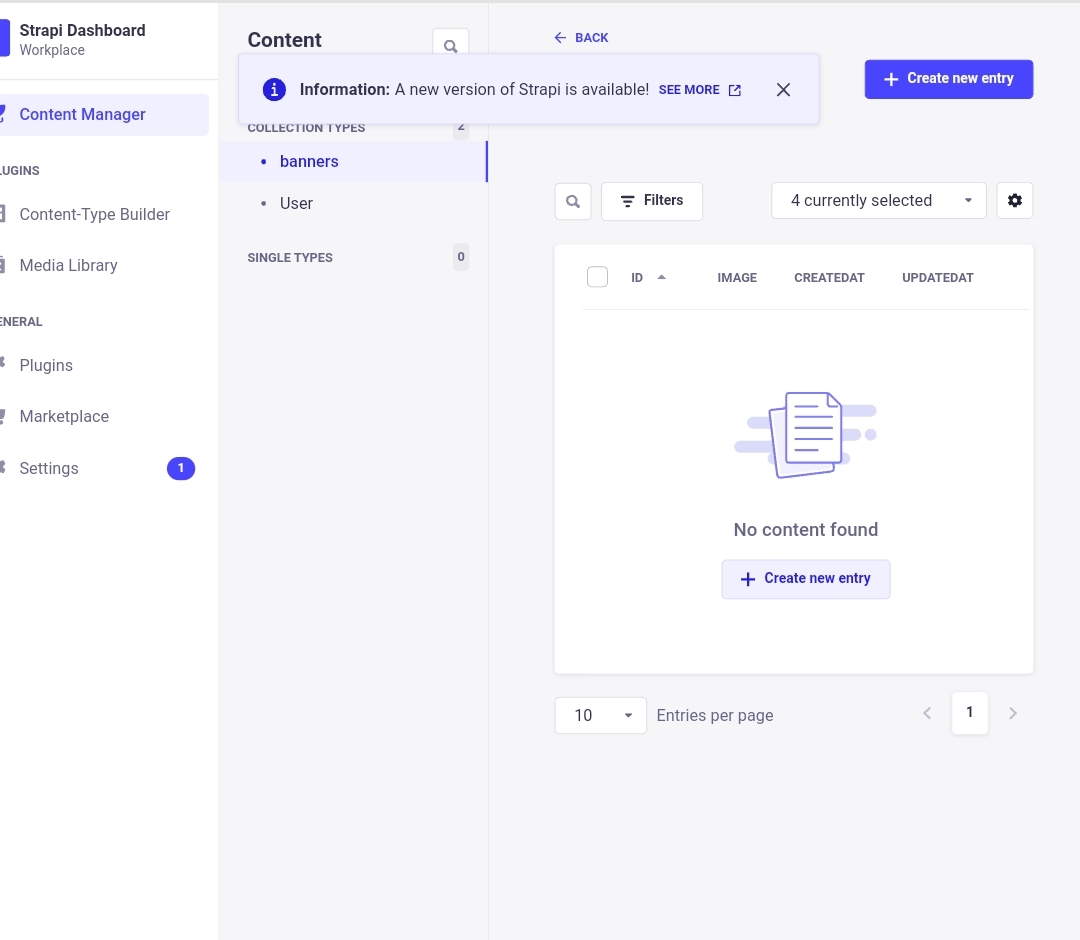
Task: Click the Strapi Dashboard logo
Action: tap(4, 39)
